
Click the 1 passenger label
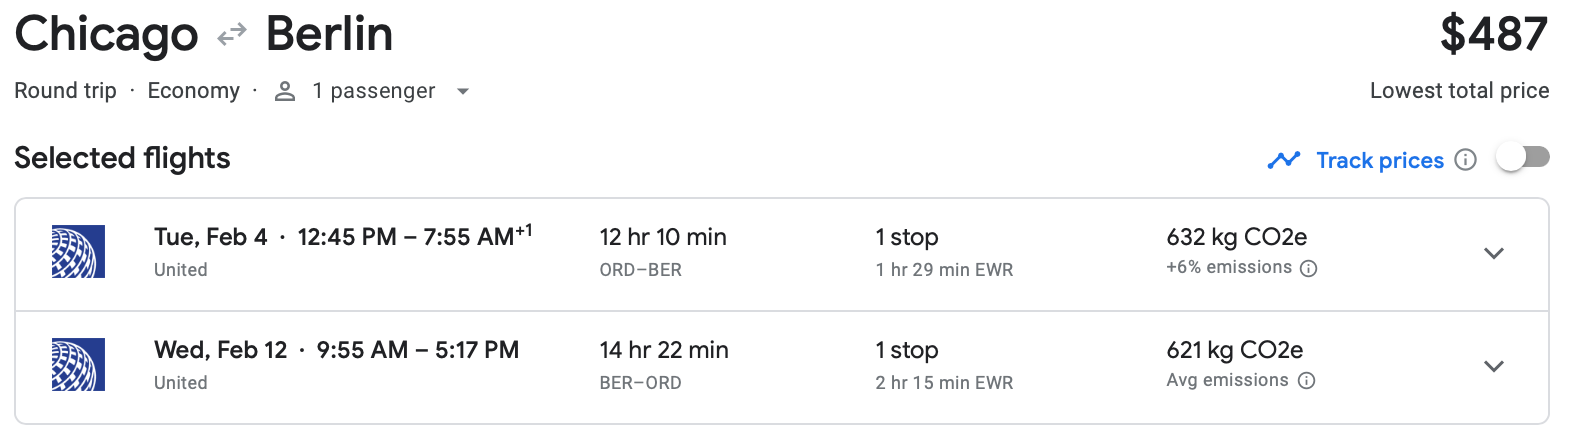point(373,91)
